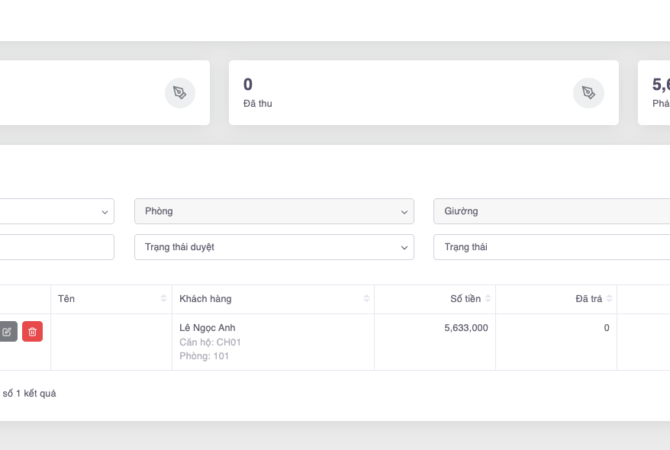Click the Phòng: 101 text in the row

[x=204, y=356]
